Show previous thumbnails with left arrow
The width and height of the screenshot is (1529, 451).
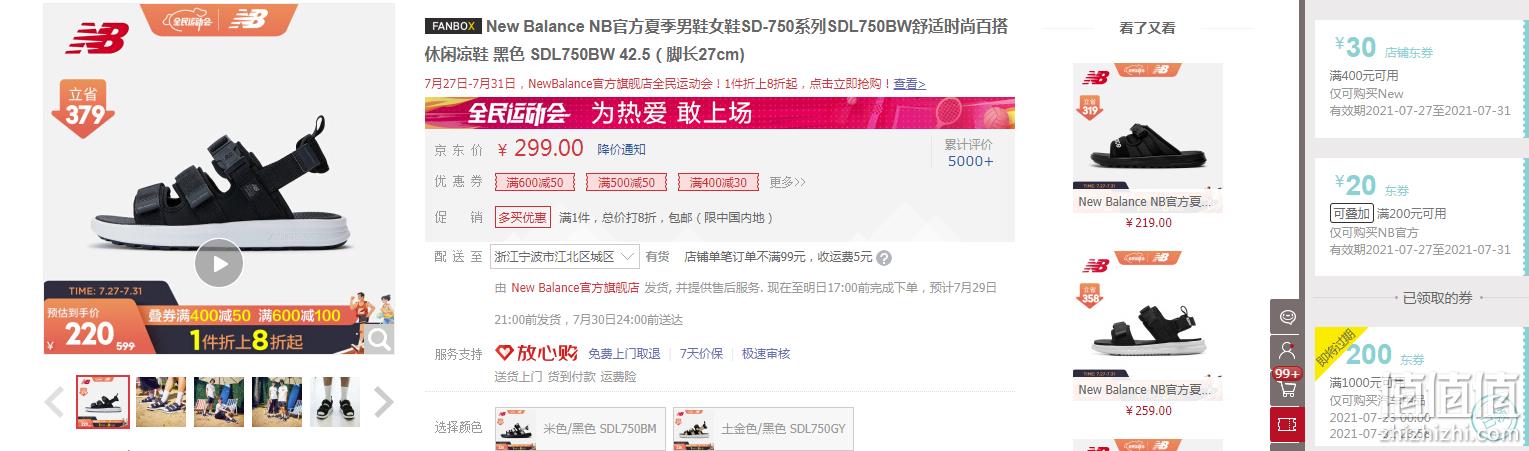[x=55, y=402]
